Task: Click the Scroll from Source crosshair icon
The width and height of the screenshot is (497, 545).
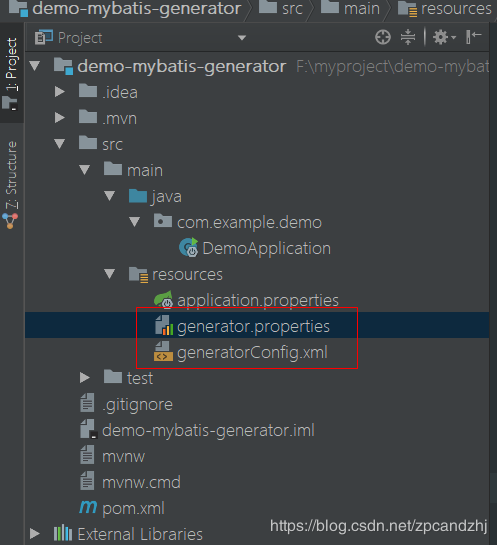Action: [383, 37]
